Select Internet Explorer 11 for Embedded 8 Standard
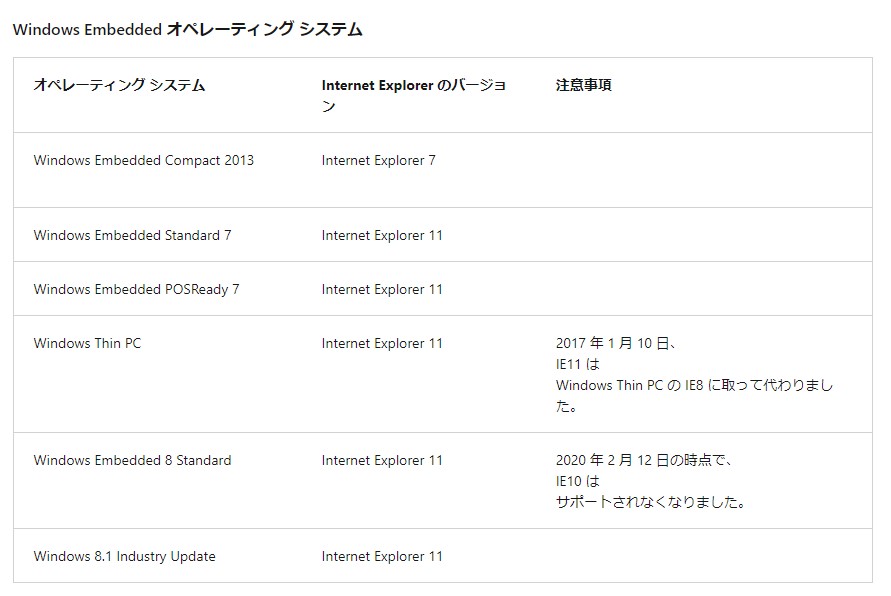The image size is (891, 596). (x=383, y=460)
